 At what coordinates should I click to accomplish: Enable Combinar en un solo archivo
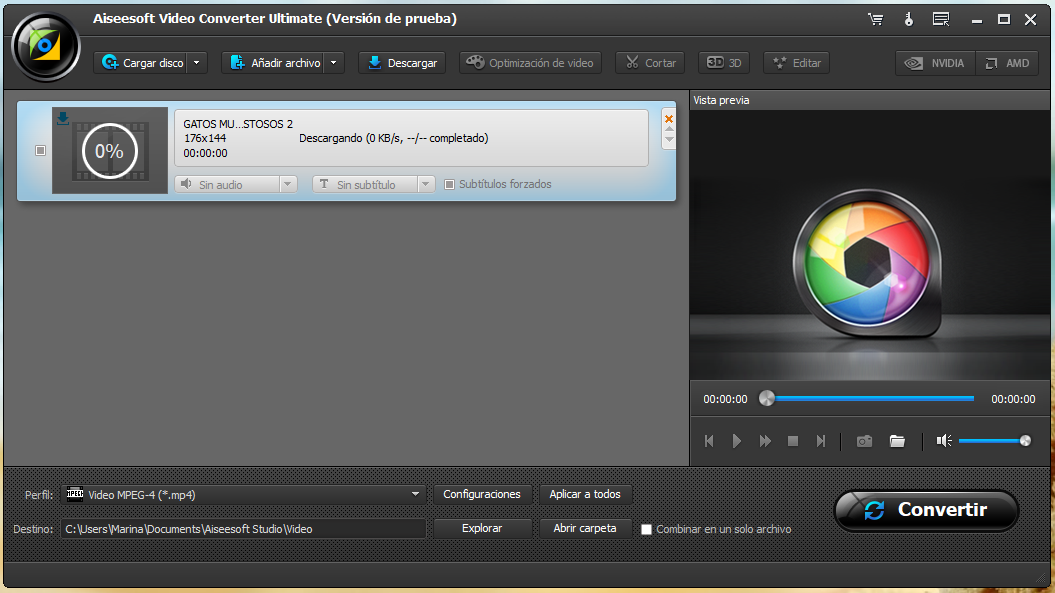tap(647, 530)
